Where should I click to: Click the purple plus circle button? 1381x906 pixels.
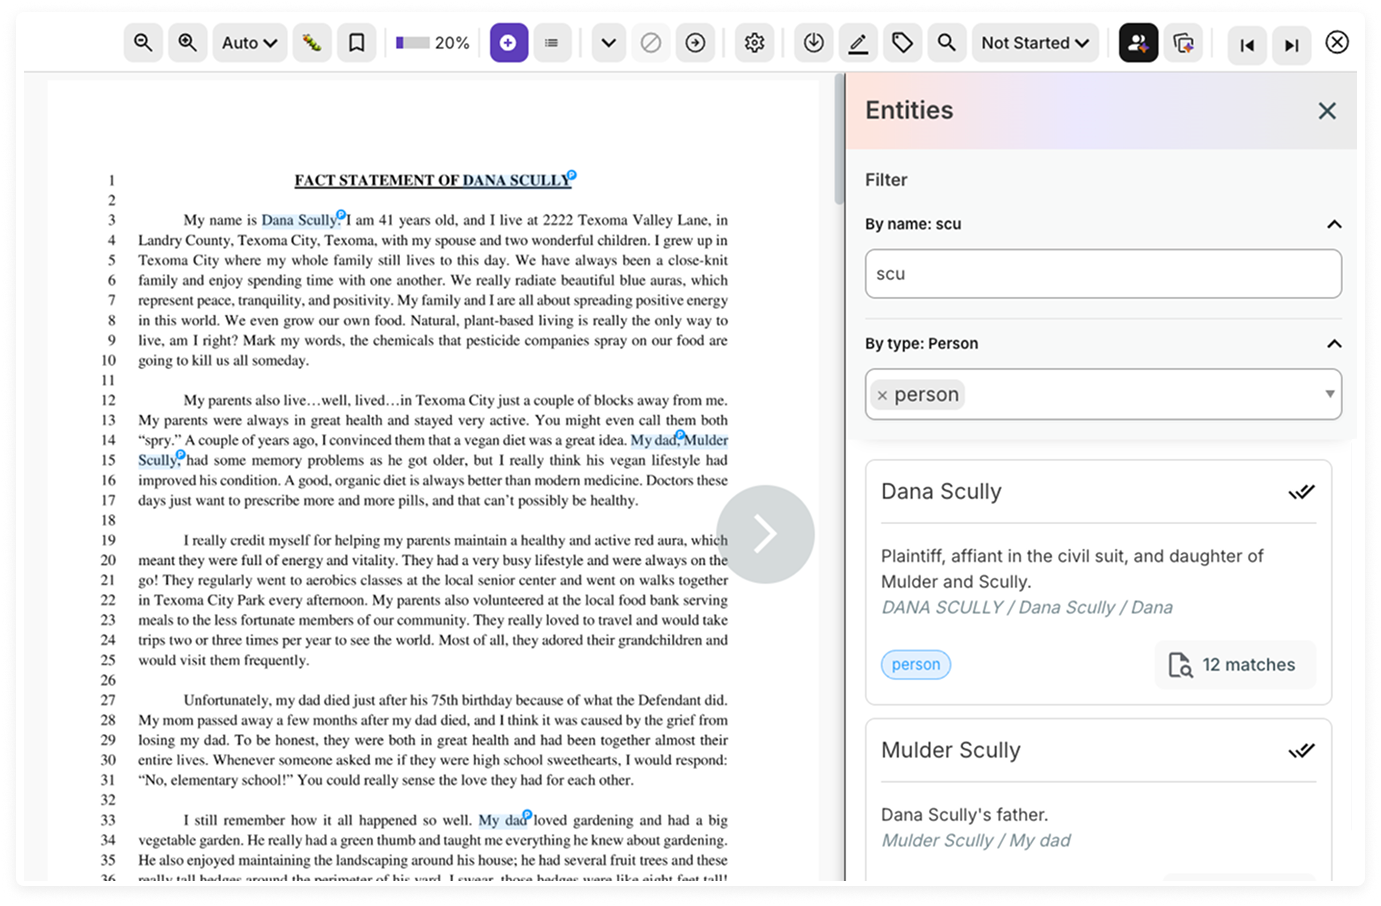(508, 43)
